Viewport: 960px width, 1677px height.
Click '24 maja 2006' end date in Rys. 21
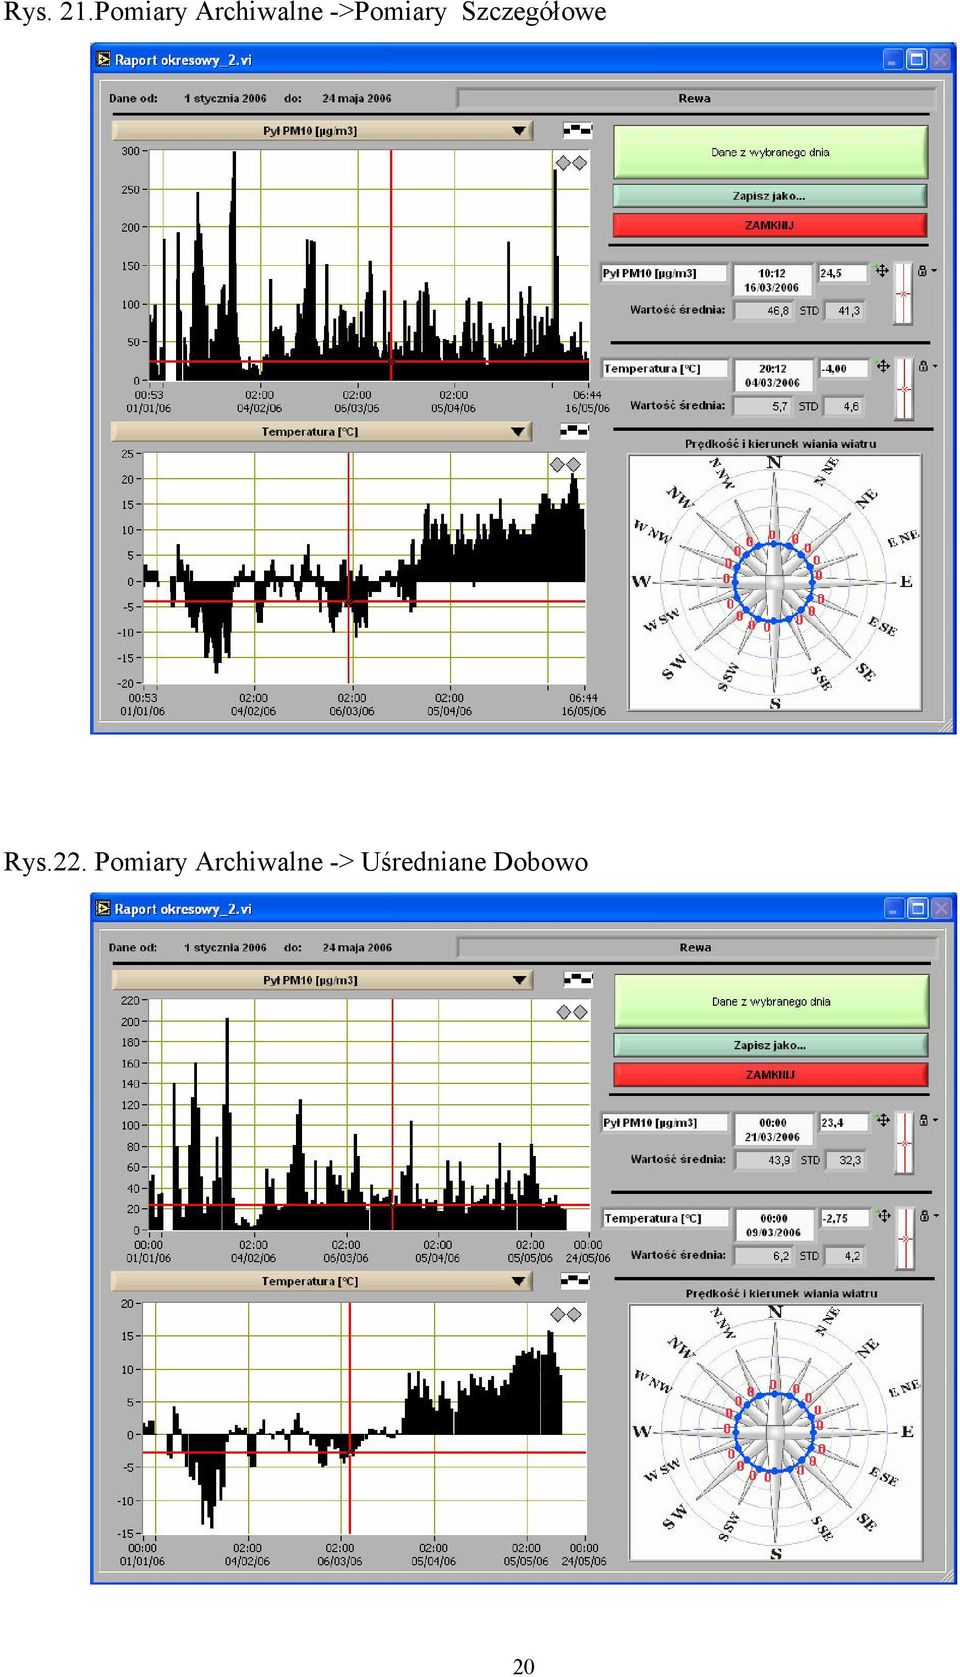[x=356, y=98]
